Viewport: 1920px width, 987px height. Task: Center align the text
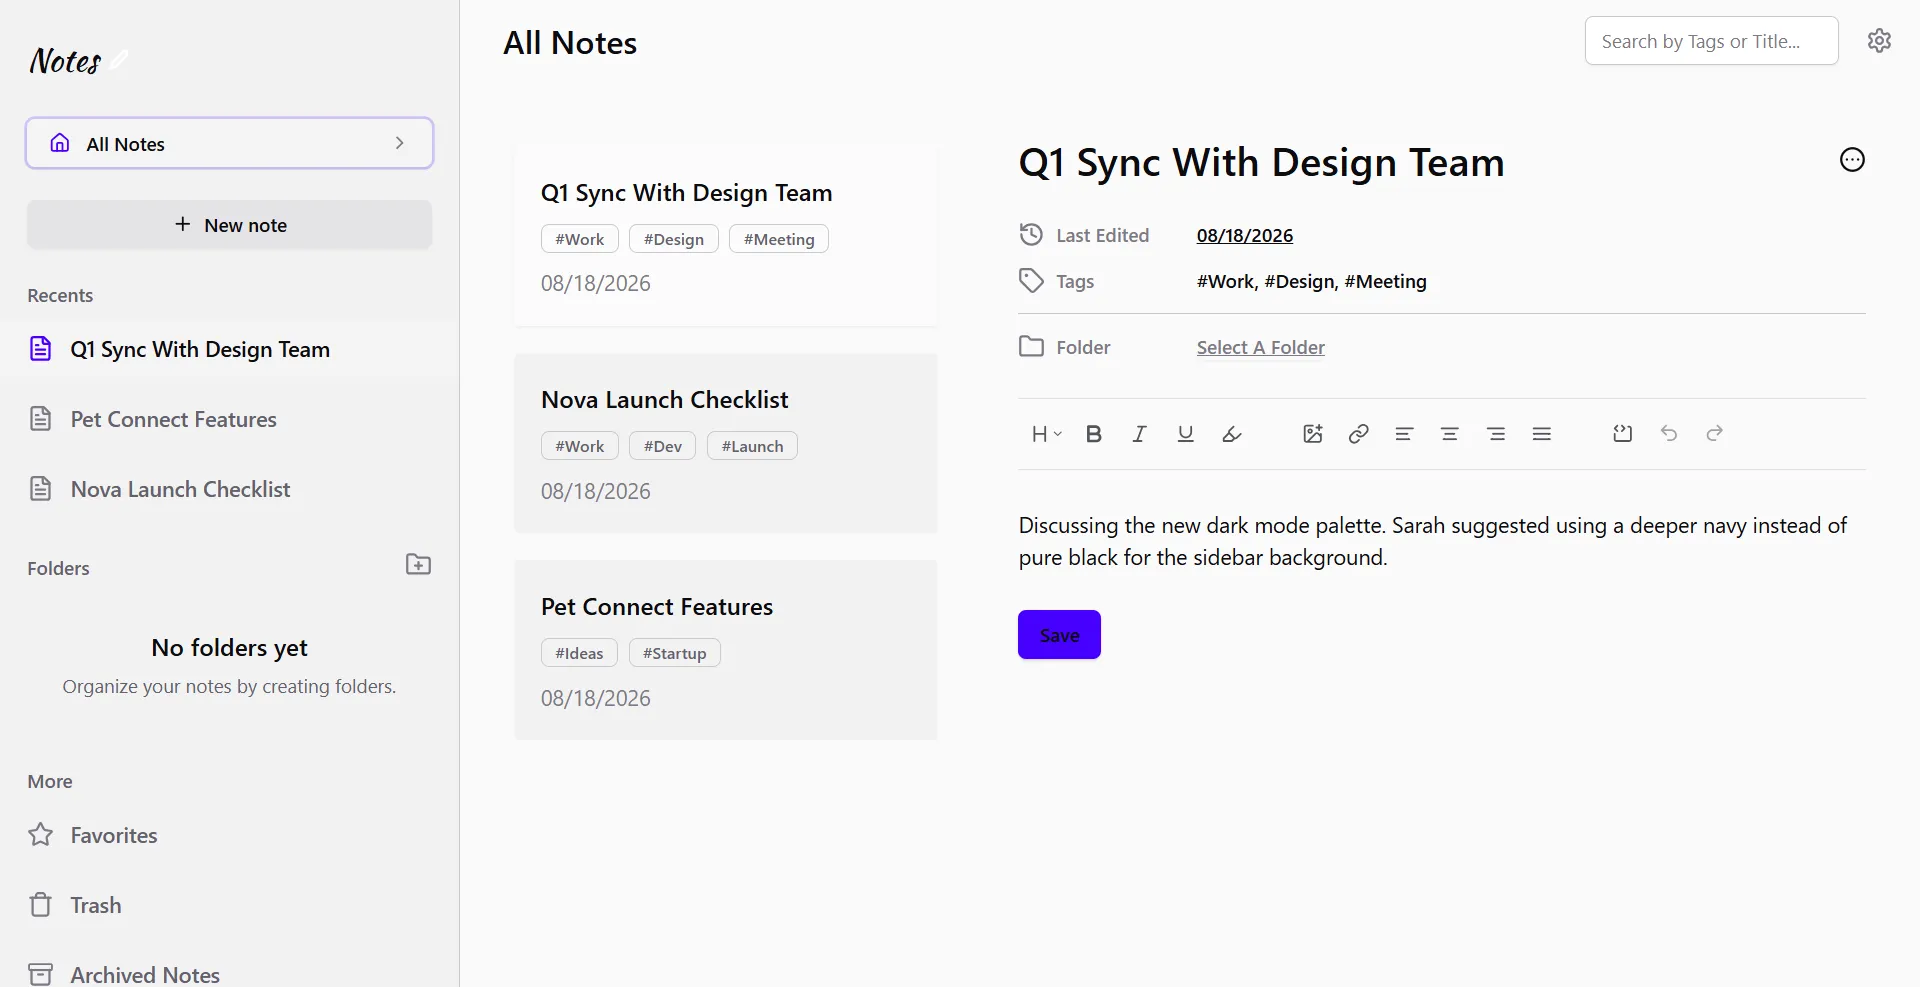pos(1450,434)
